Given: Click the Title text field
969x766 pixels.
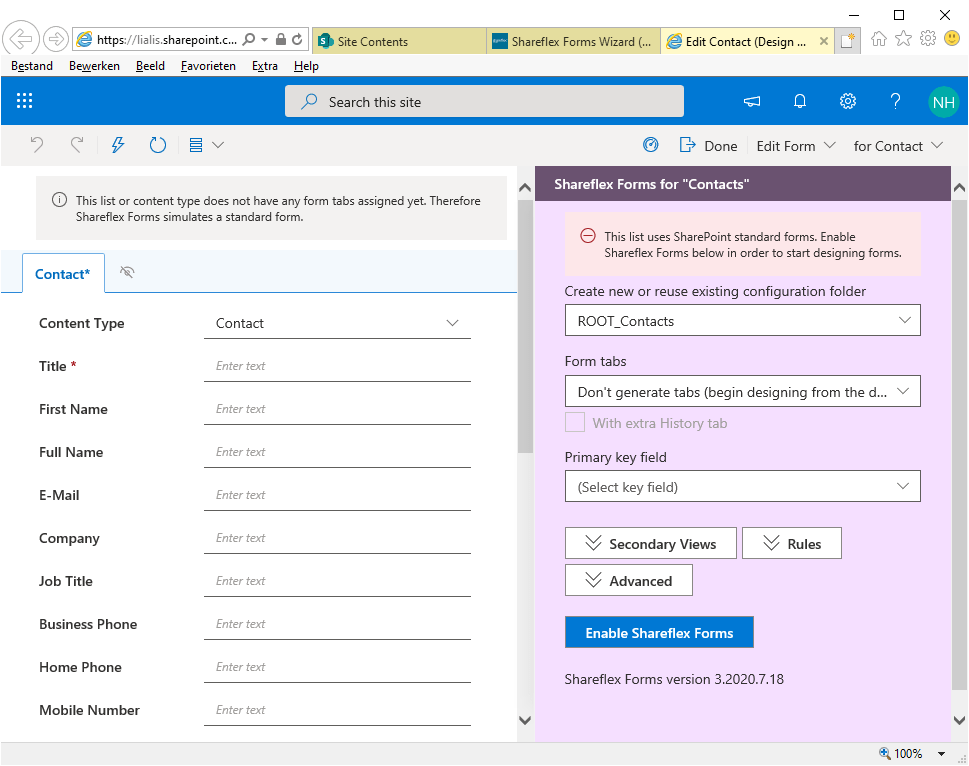Looking at the screenshot, I should pyautogui.click(x=337, y=366).
